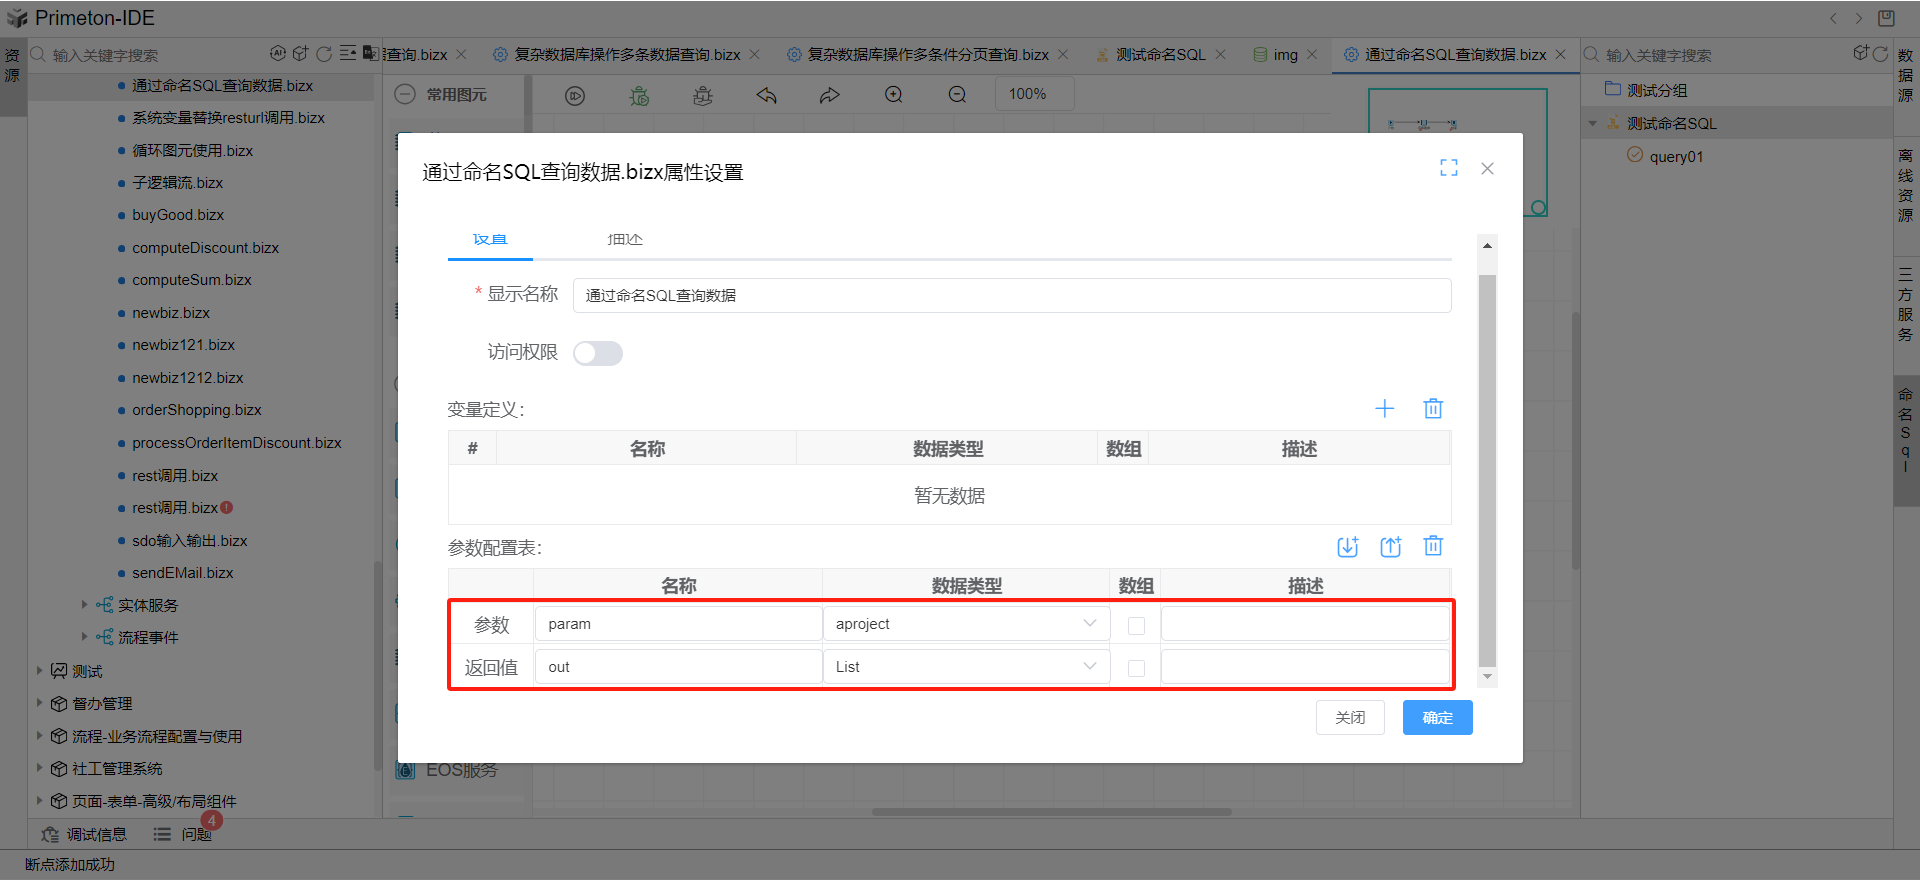Open the List data type dropdown
The width and height of the screenshot is (1920, 880).
tap(965, 667)
